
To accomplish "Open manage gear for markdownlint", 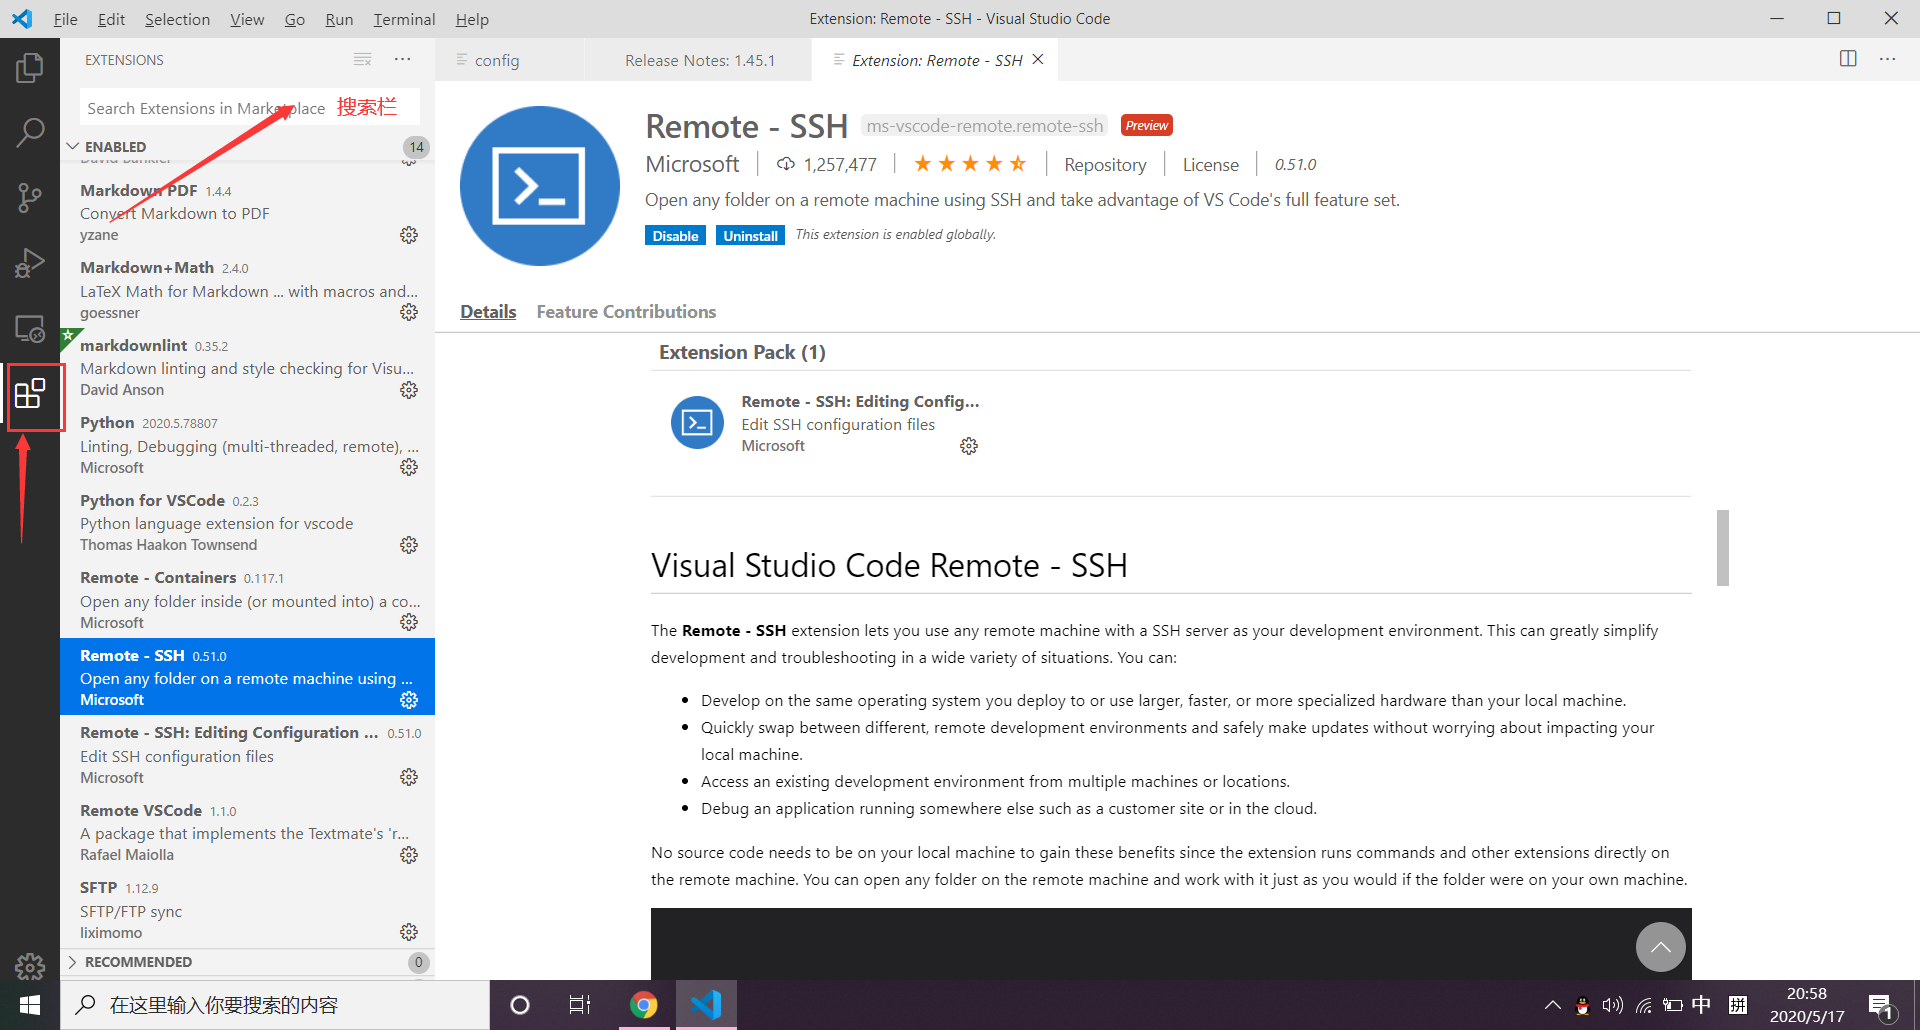I will point(409,390).
